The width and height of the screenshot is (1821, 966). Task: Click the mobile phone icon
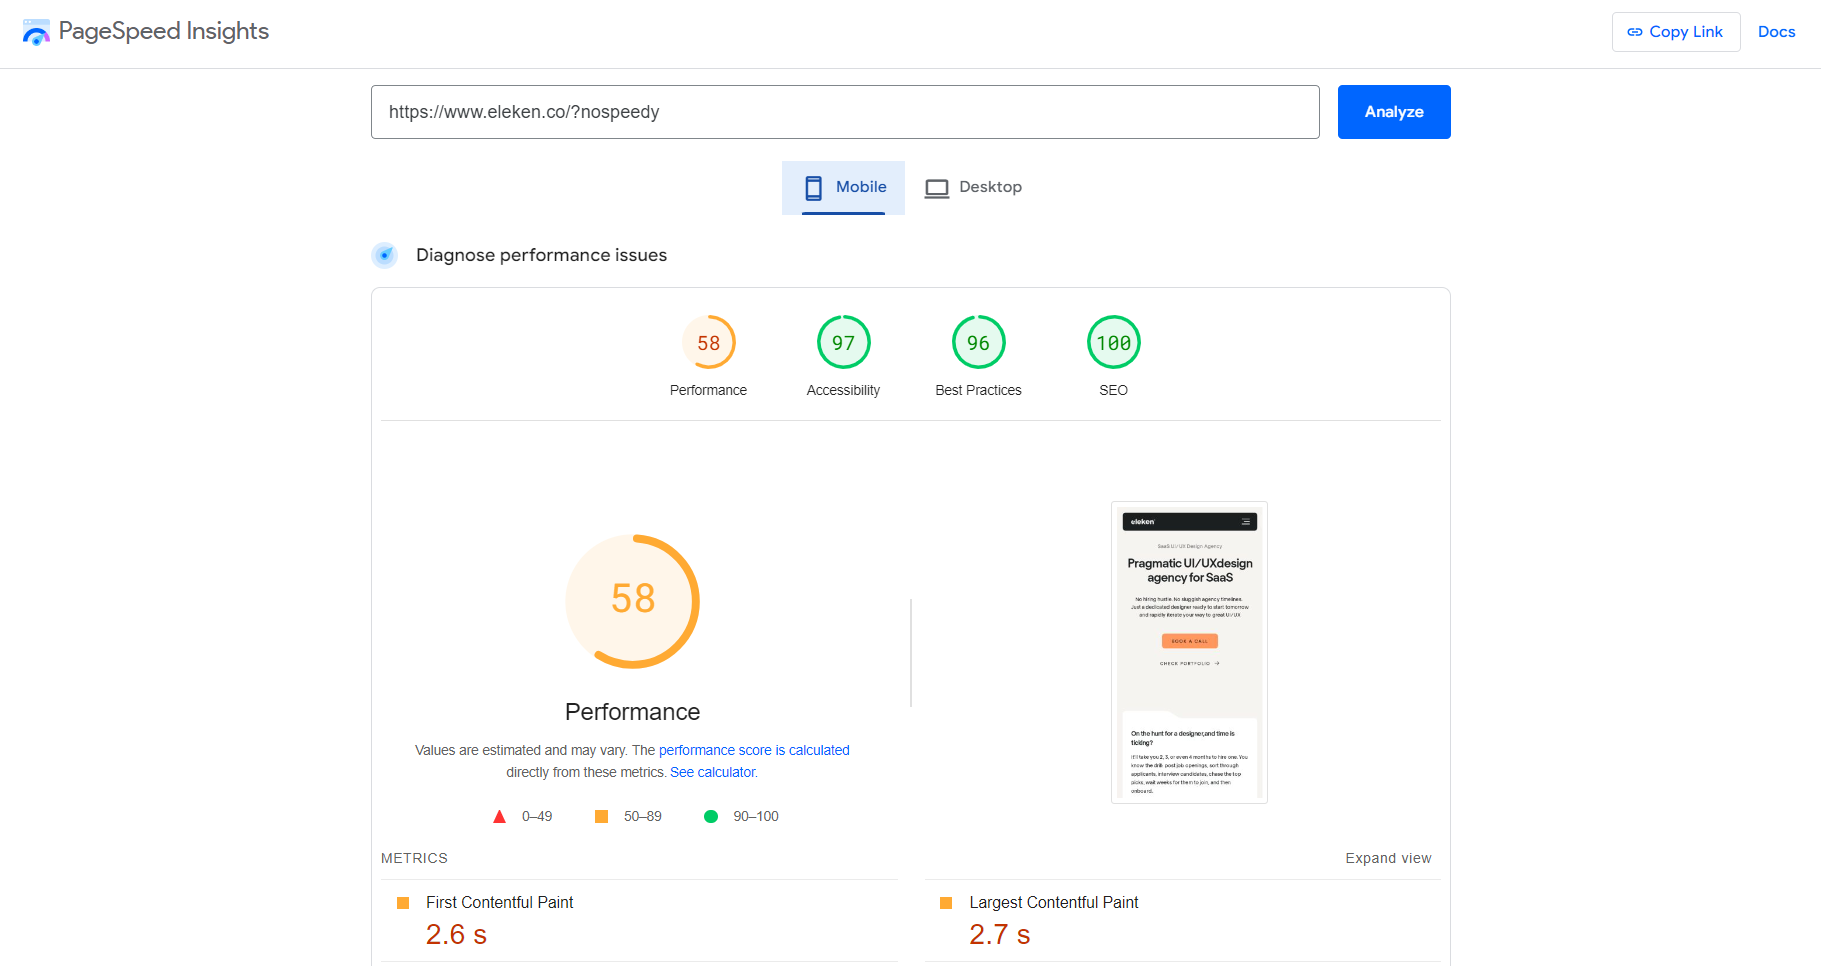[814, 188]
